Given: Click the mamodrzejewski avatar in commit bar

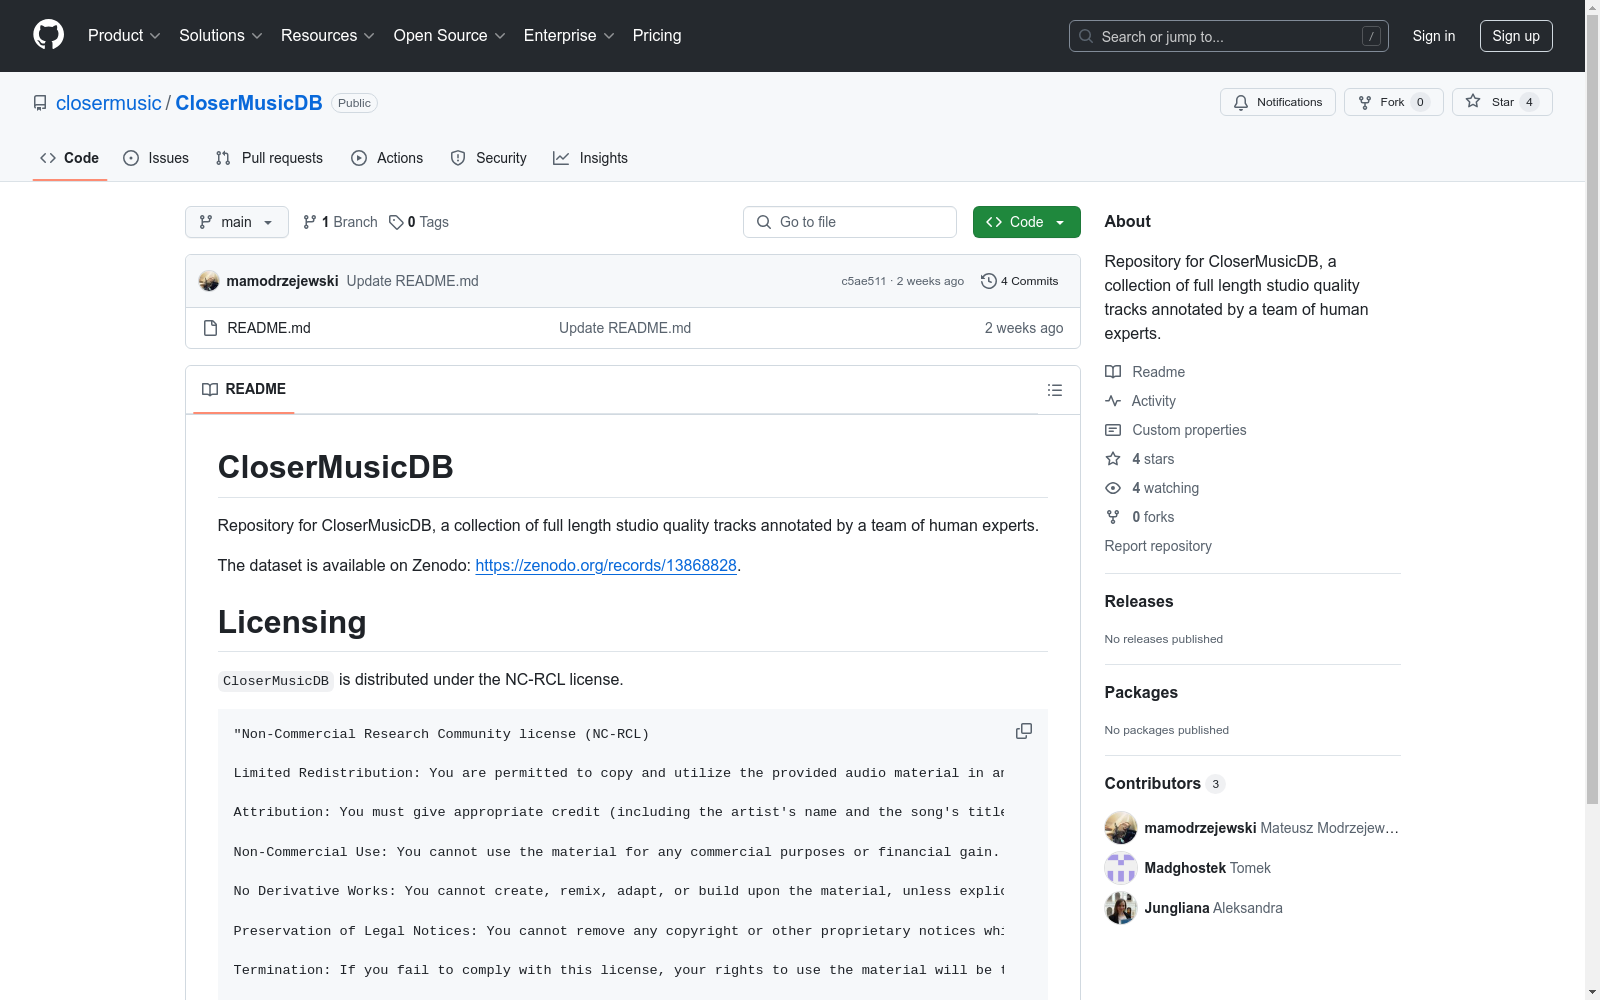Looking at the screenshot, I should (209, 281).
